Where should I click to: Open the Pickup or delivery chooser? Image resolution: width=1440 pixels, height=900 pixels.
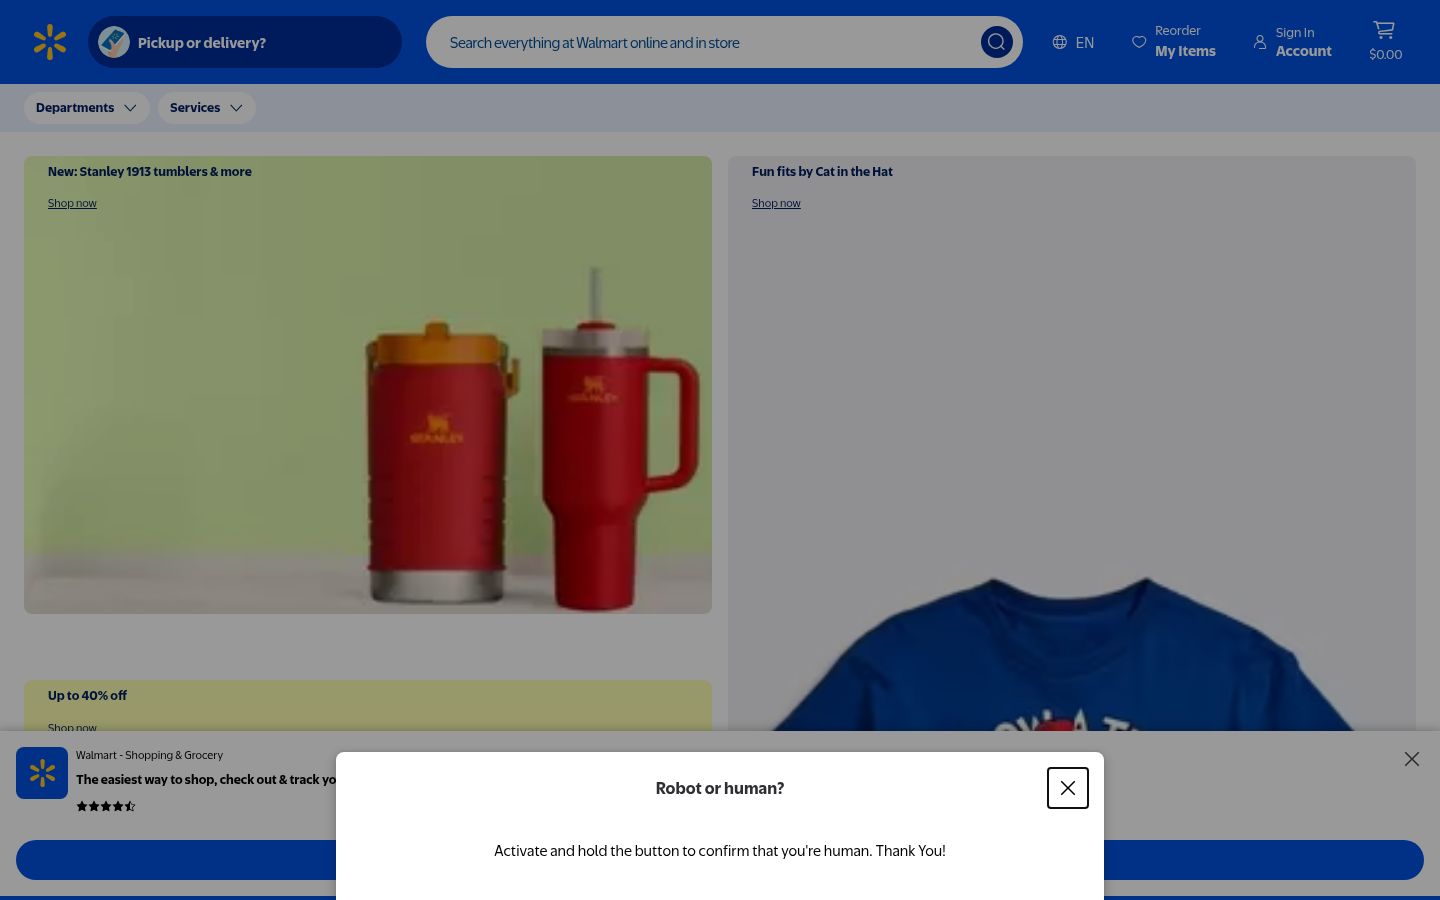point(245,42)
